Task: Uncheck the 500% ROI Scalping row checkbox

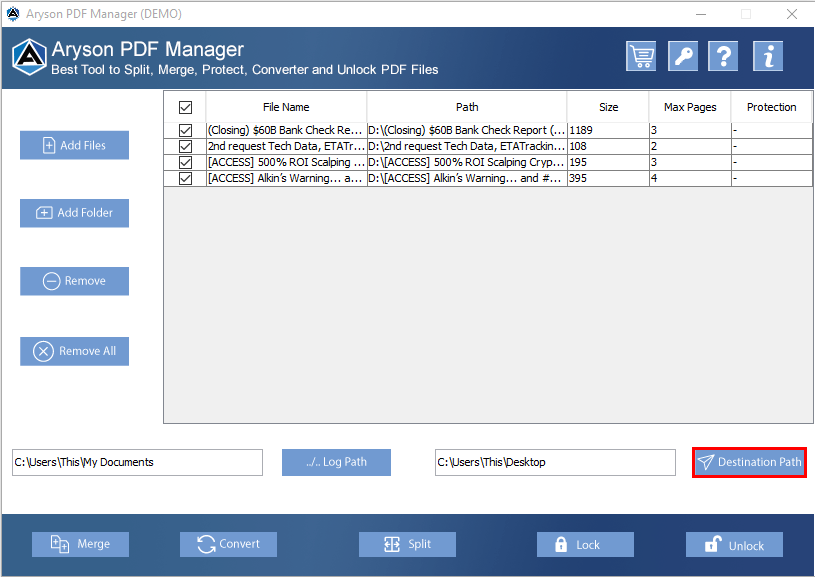Action: [185, 162]
